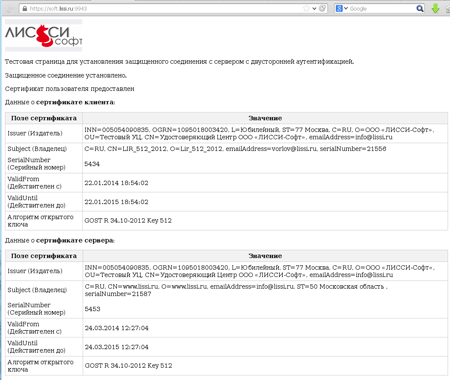Click the client ValidFrom value 22.01.2014 18:54:02
Screen dimensions: 450x380
tap(116, 183)
